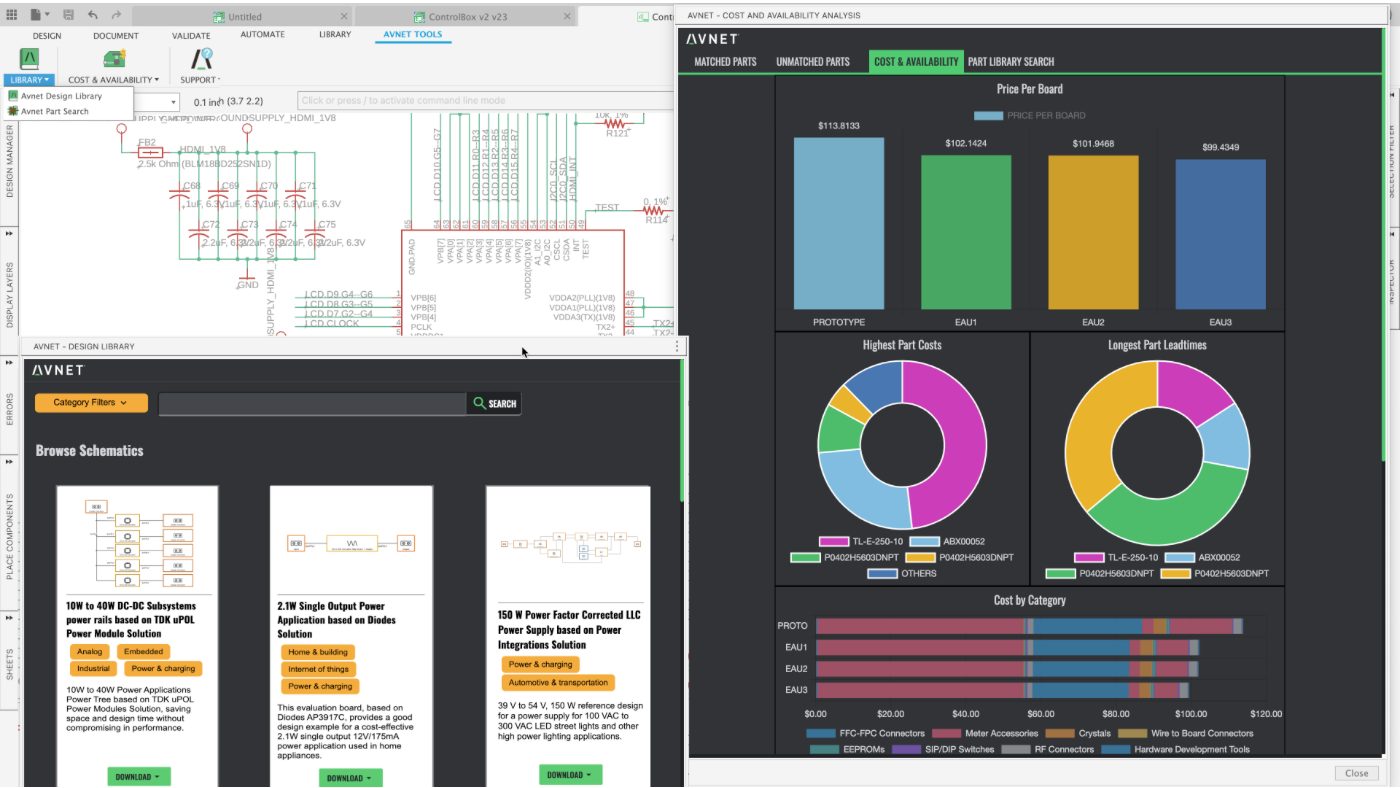Screen dimensions: 1400x788
Task: Toggle OTHERS legend swatch in Highest Part Costs
Action: [x=882, y=574]
